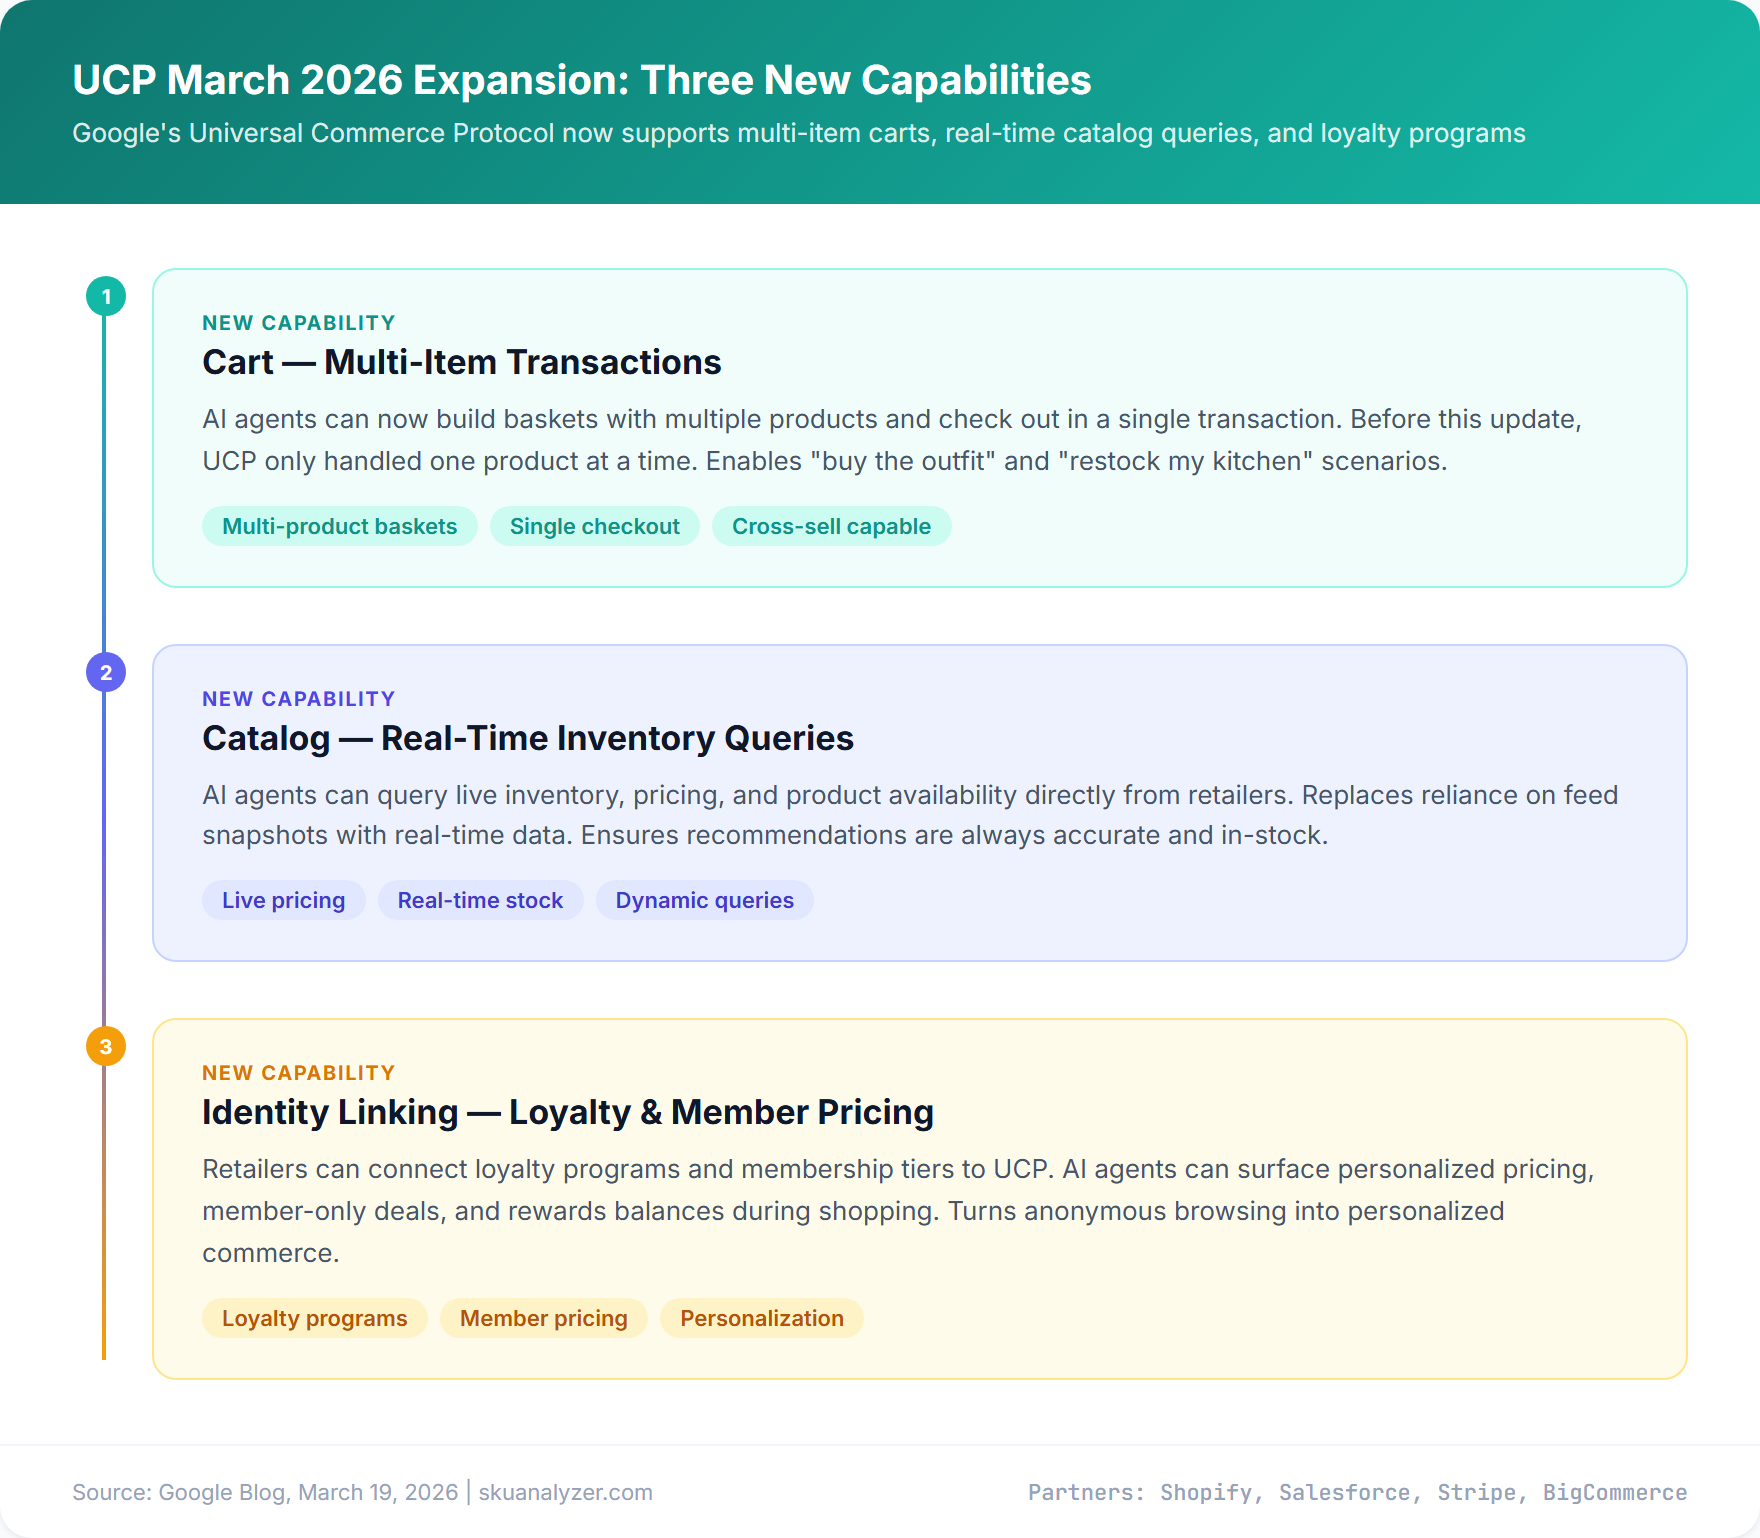Click the Live pricing tag
Image resolution: width=1760 pixels, height=1538 pixels.
pos(283,900)
